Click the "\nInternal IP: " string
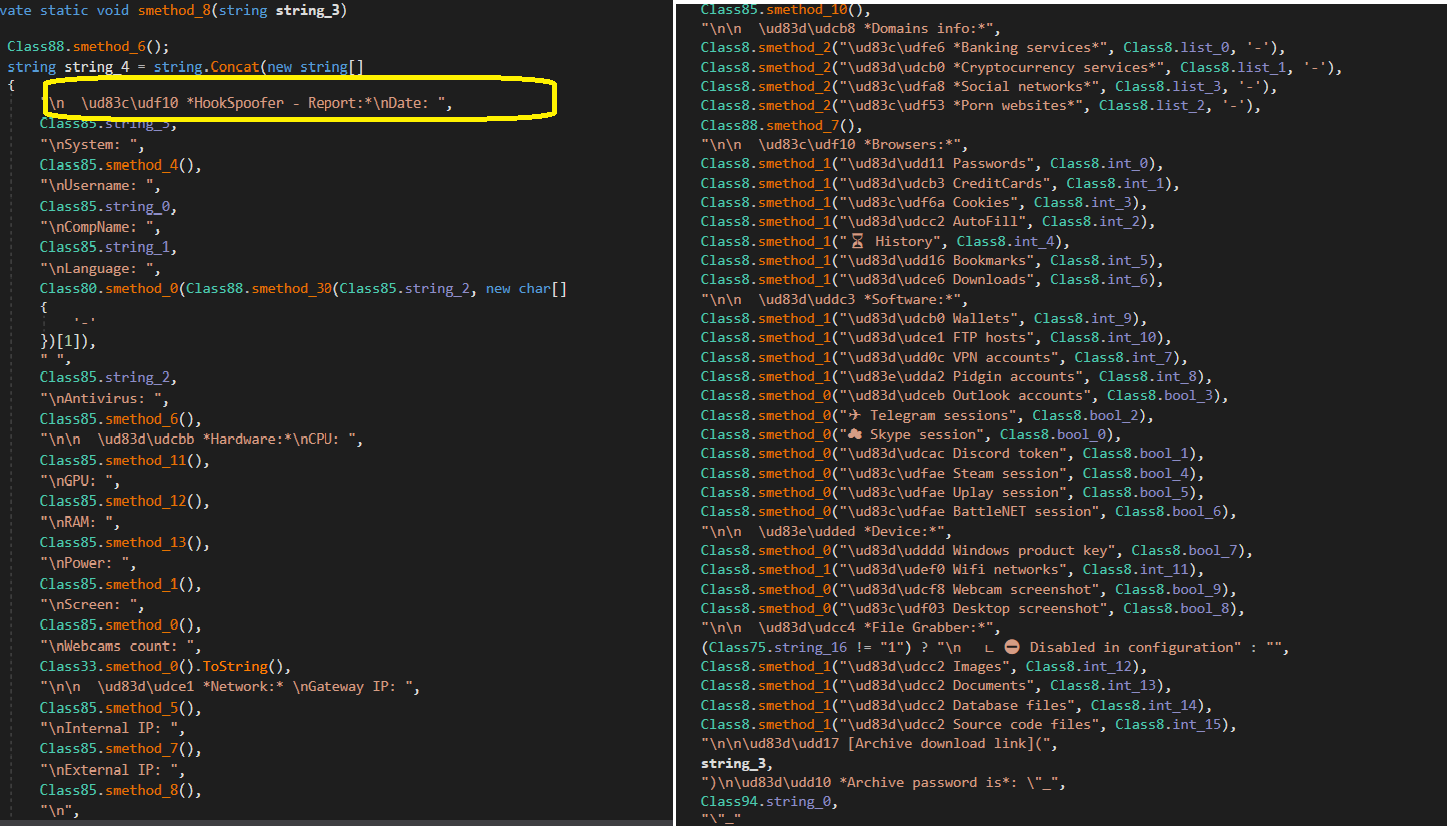 click(x=112, y=728)
